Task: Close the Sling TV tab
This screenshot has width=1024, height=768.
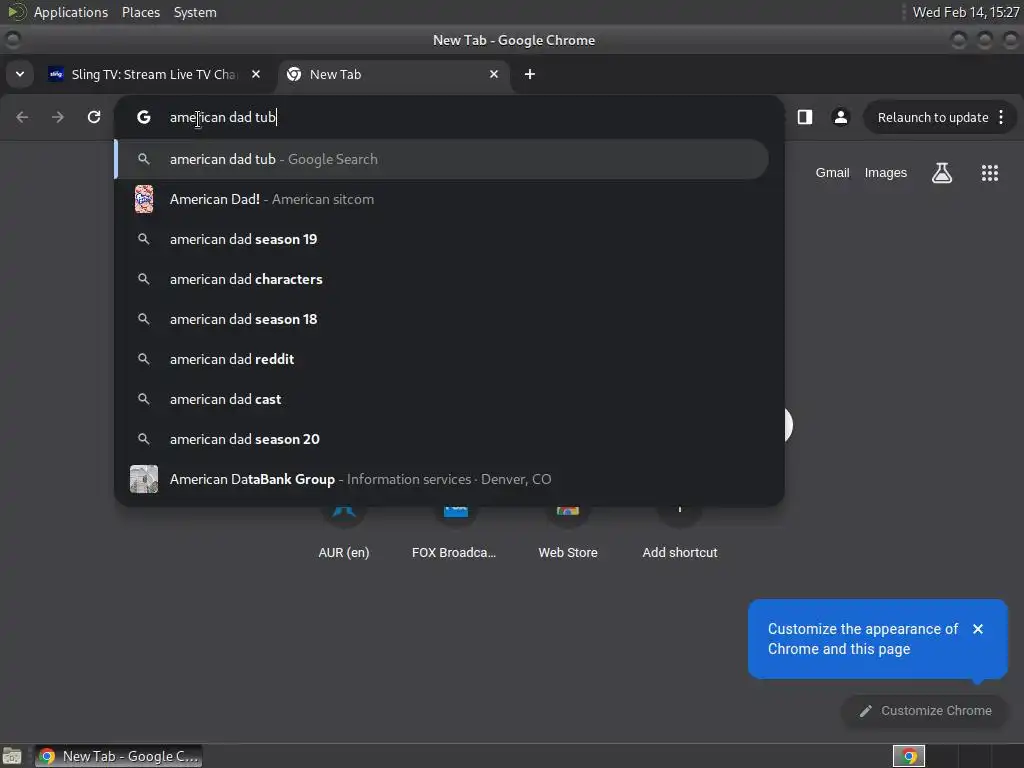Action: pos(256,74)
